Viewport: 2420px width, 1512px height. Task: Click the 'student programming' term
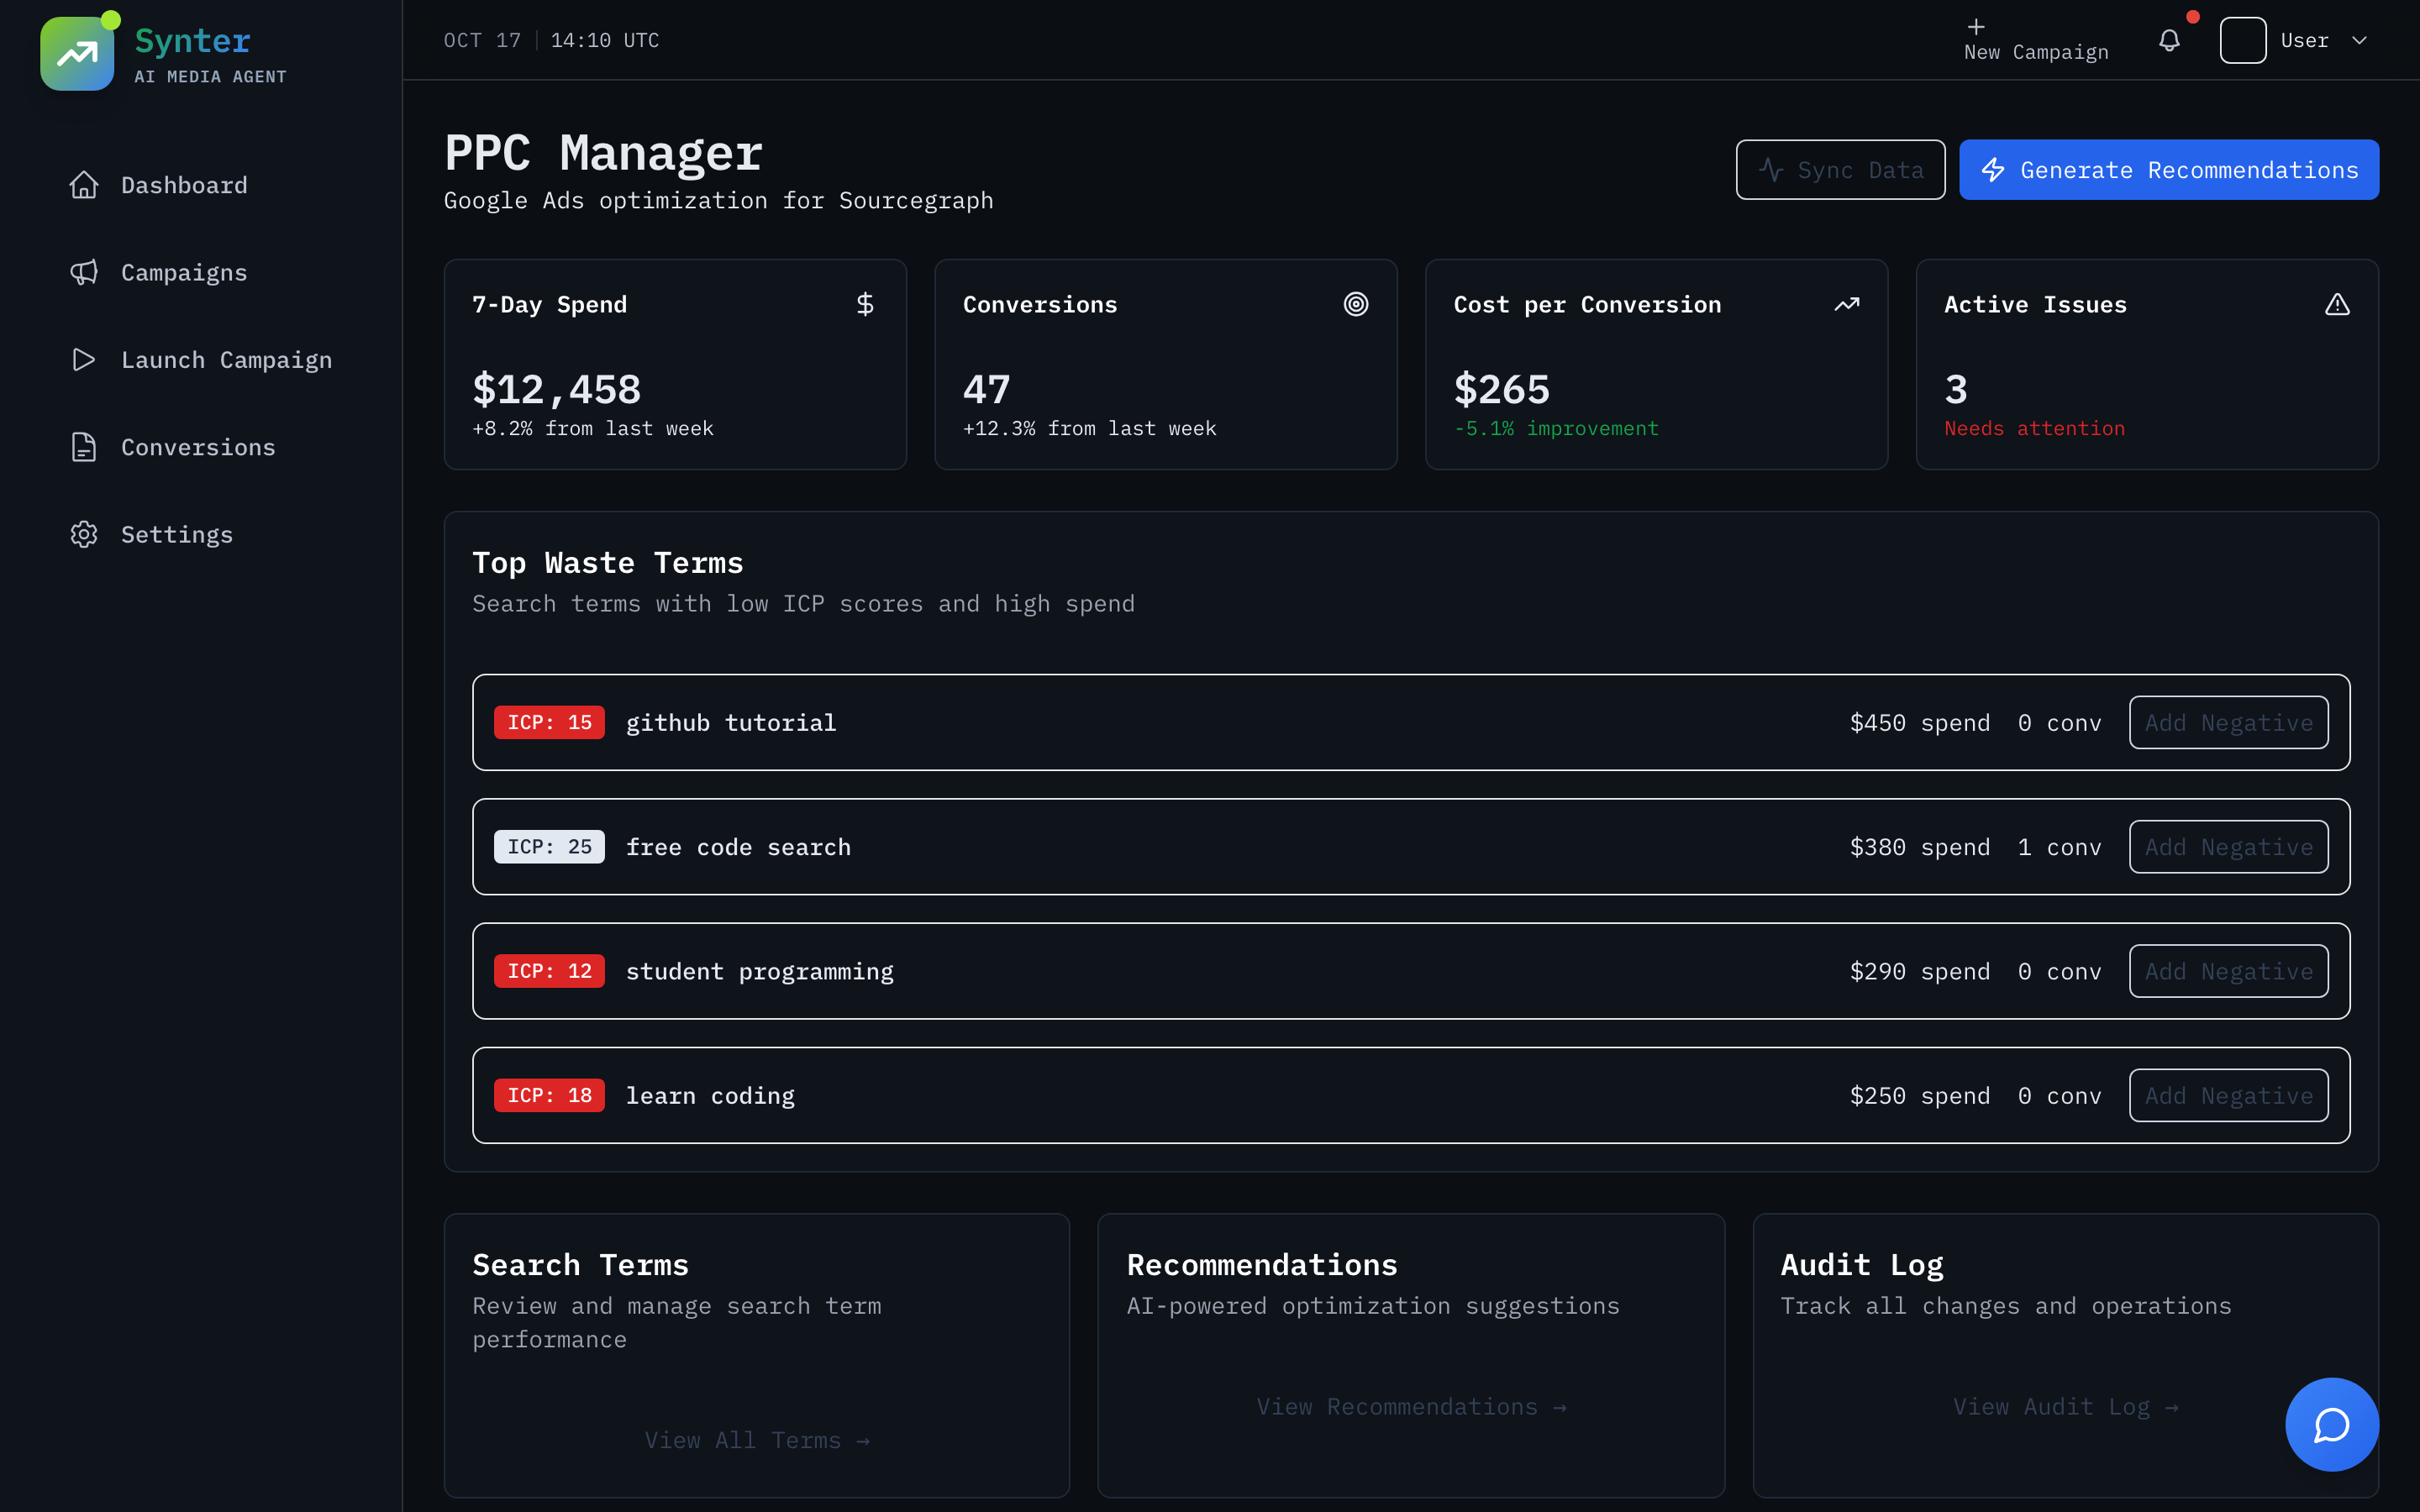point(759,971)
